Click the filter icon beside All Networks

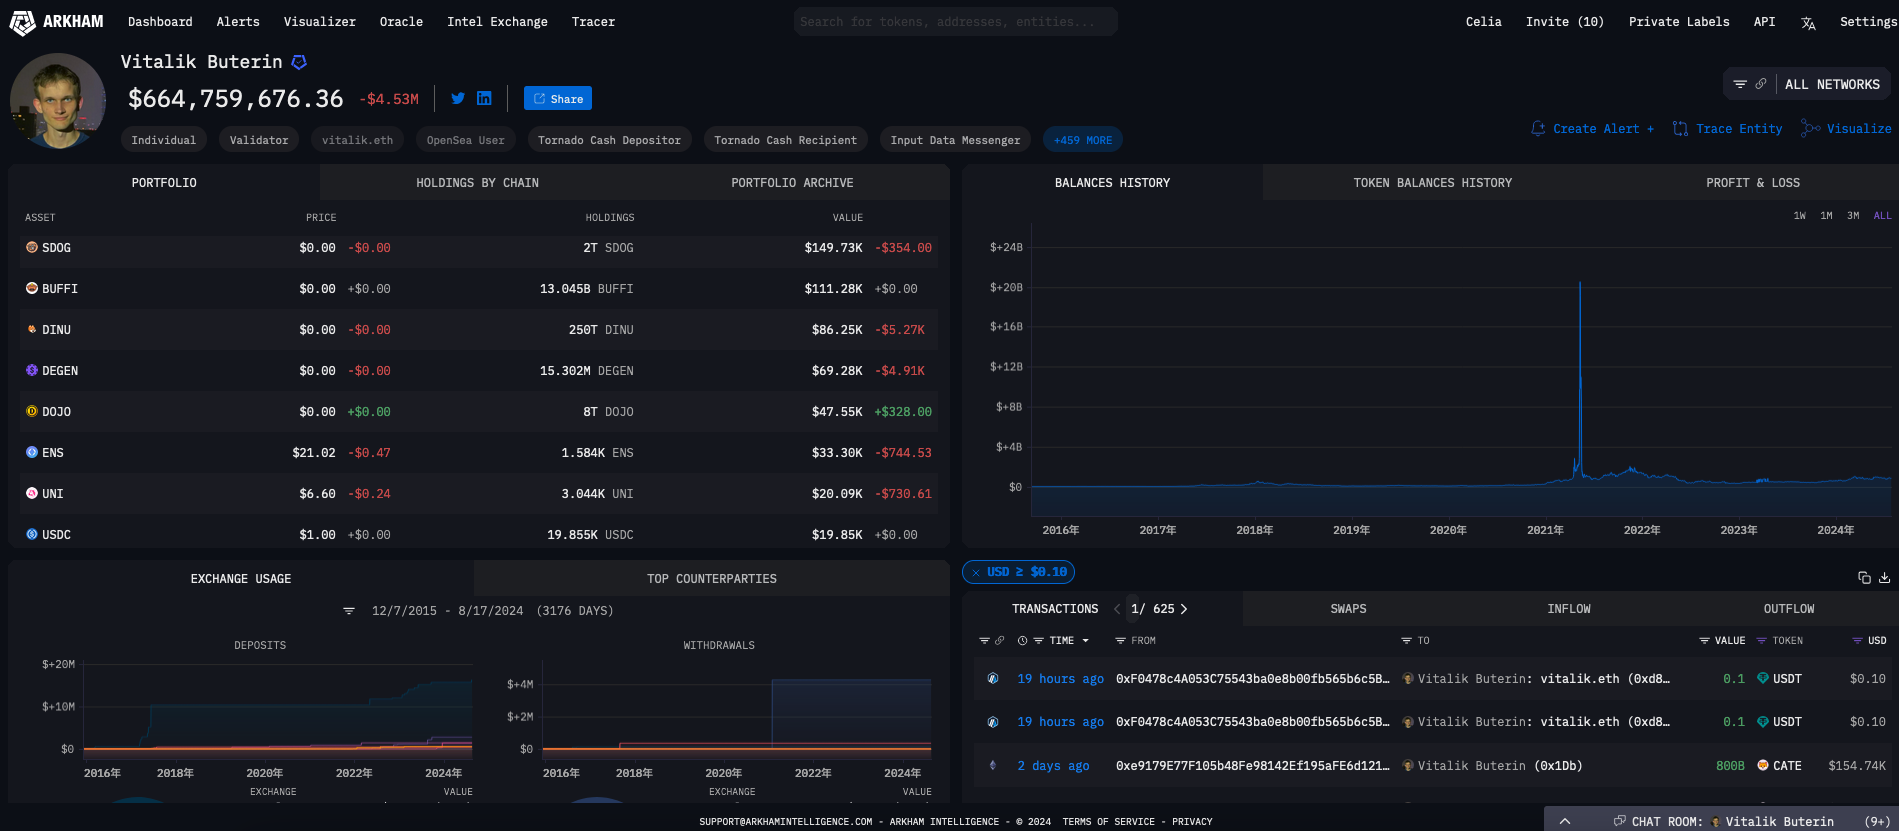(x=1740, y=84)
